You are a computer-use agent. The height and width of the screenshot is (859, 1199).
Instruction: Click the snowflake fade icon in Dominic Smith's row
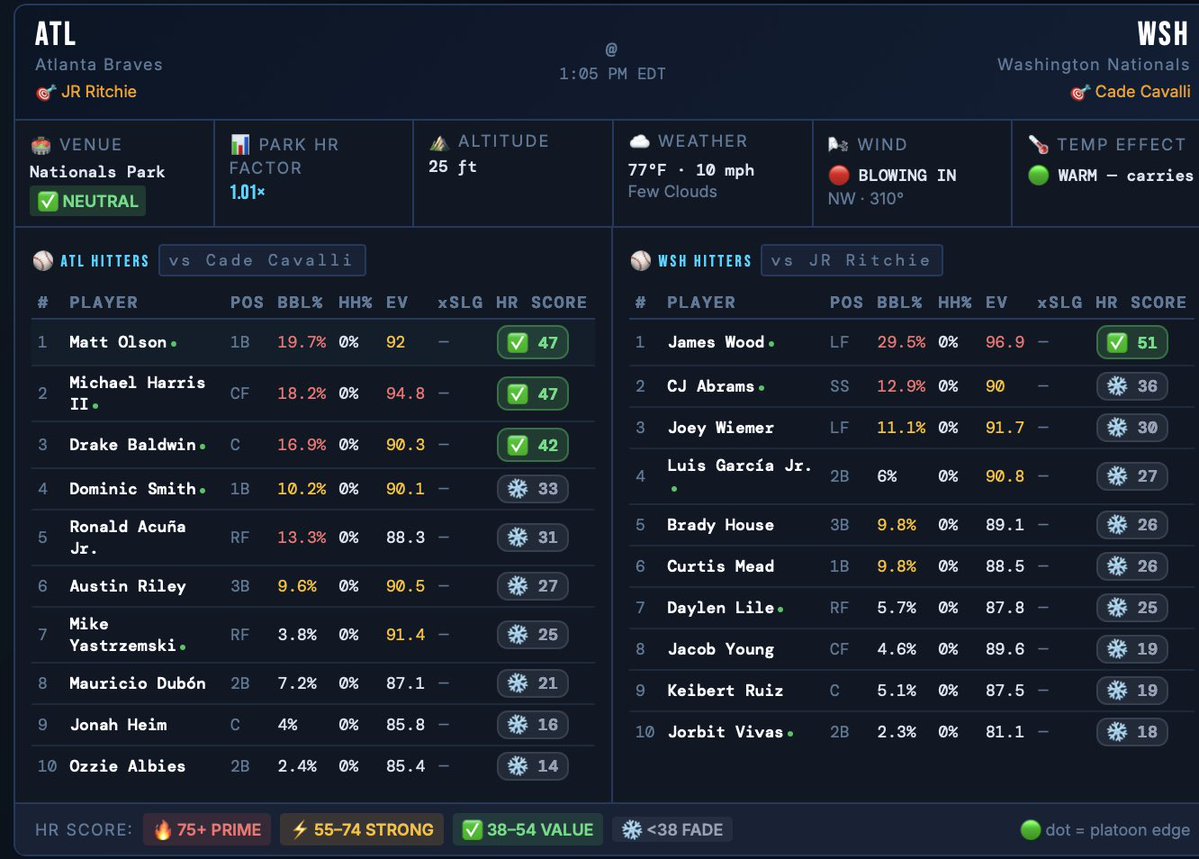click(x=518, y=489)
